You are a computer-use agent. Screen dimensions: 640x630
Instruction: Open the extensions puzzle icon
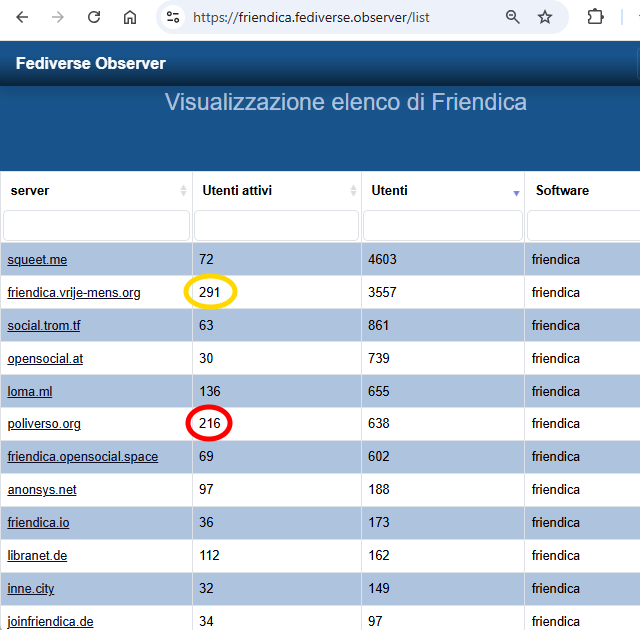[x=596, y=17]
